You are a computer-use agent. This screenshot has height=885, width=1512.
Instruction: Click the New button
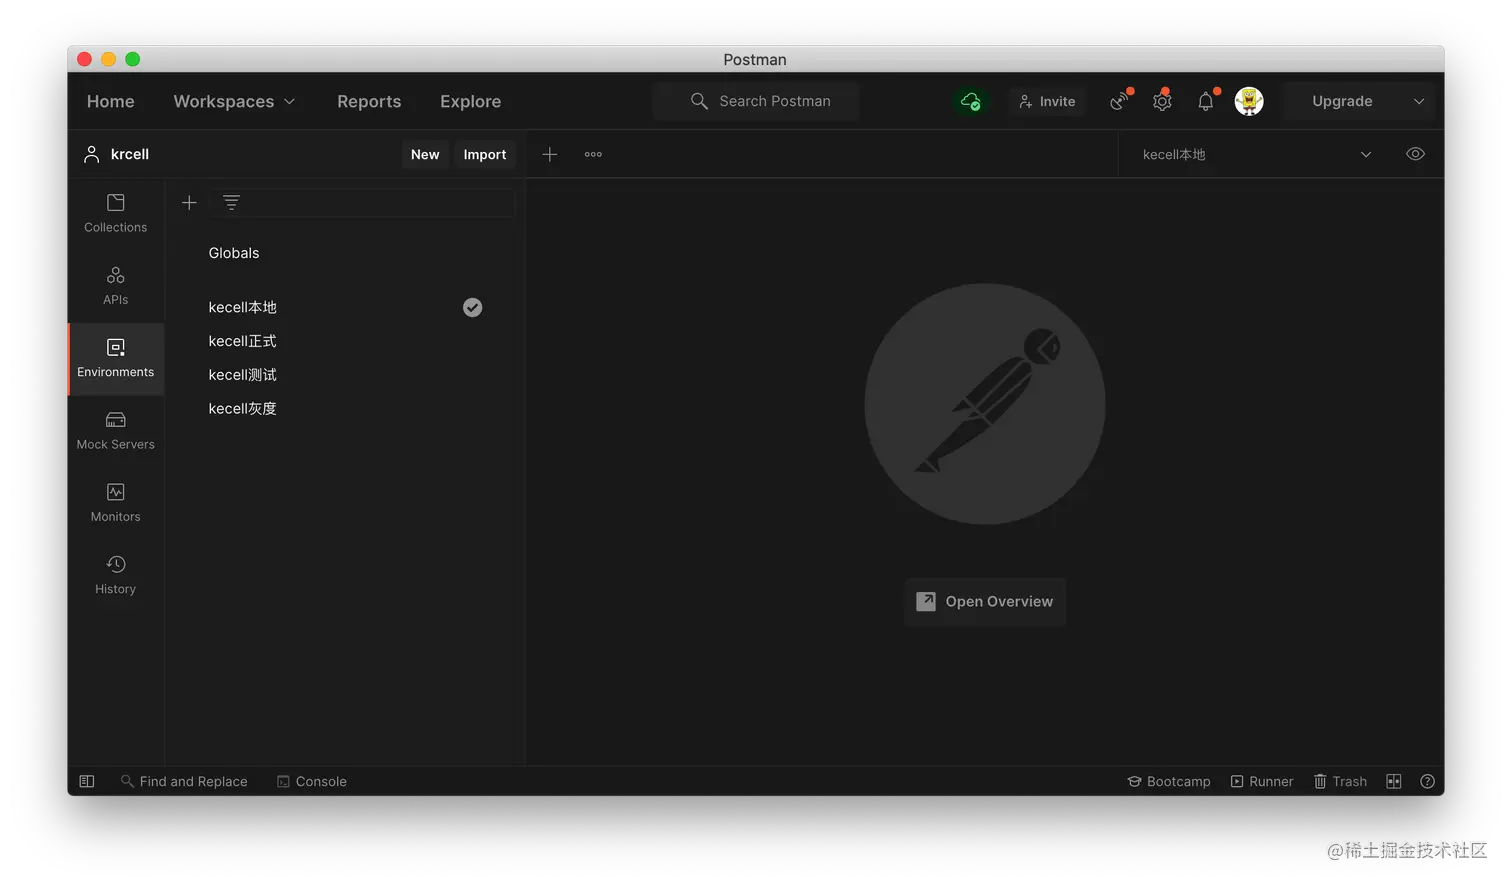(425, 154)
